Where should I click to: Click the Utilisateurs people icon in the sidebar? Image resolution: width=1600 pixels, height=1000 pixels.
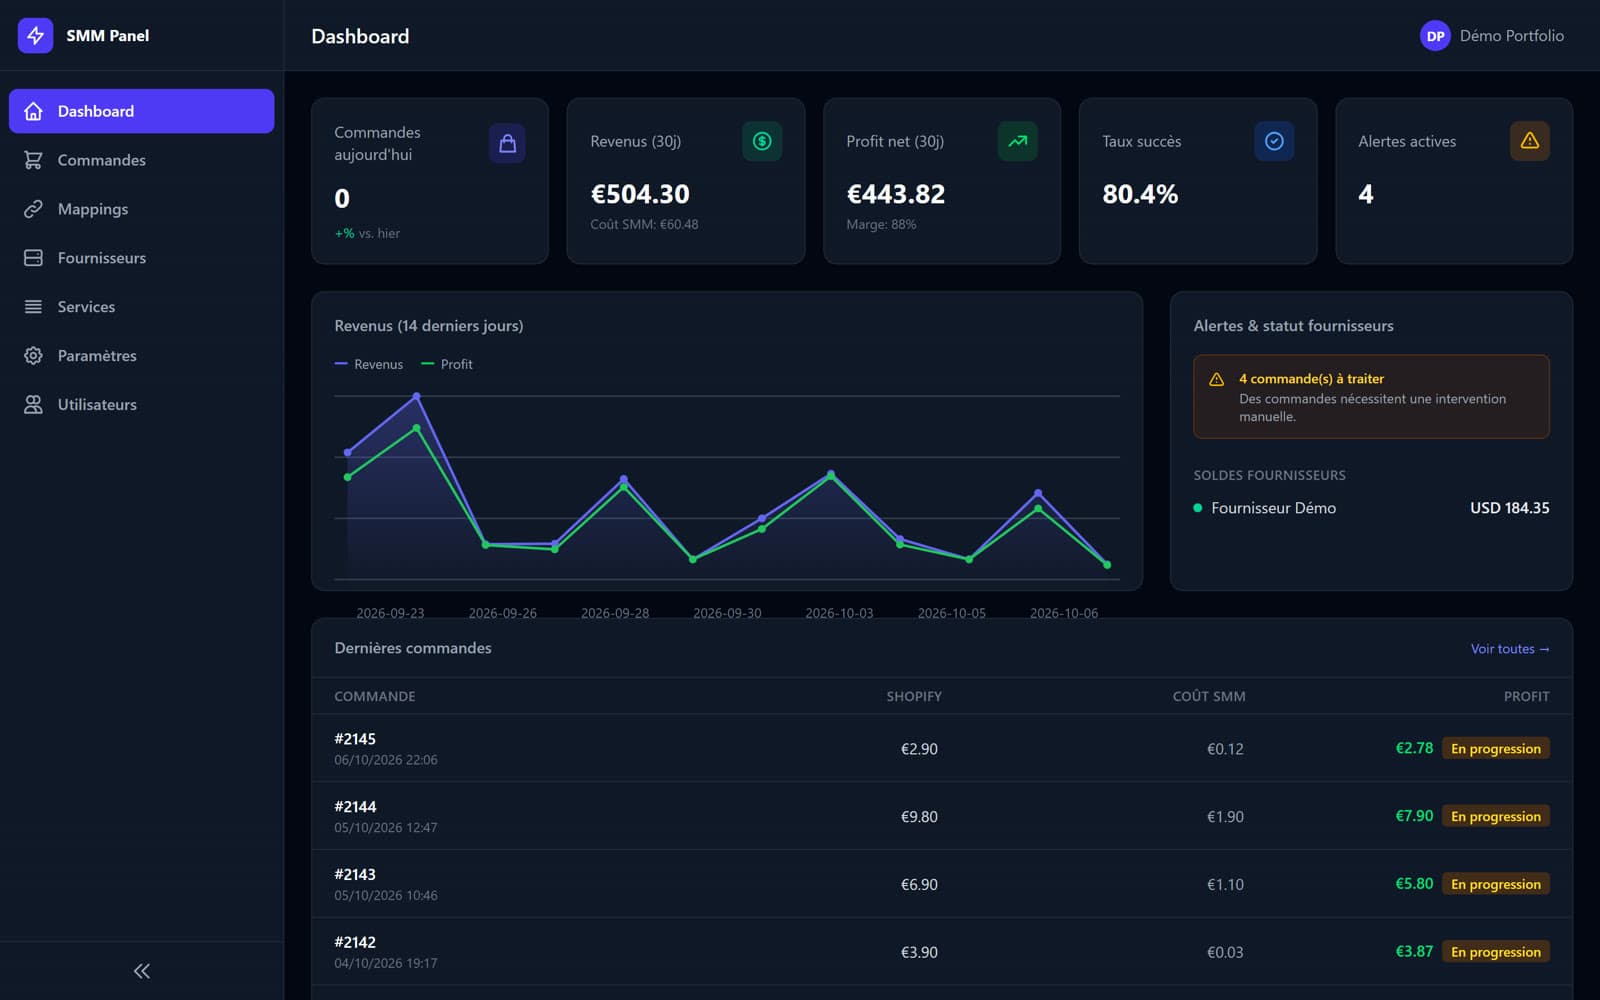[x=33, y=405]
